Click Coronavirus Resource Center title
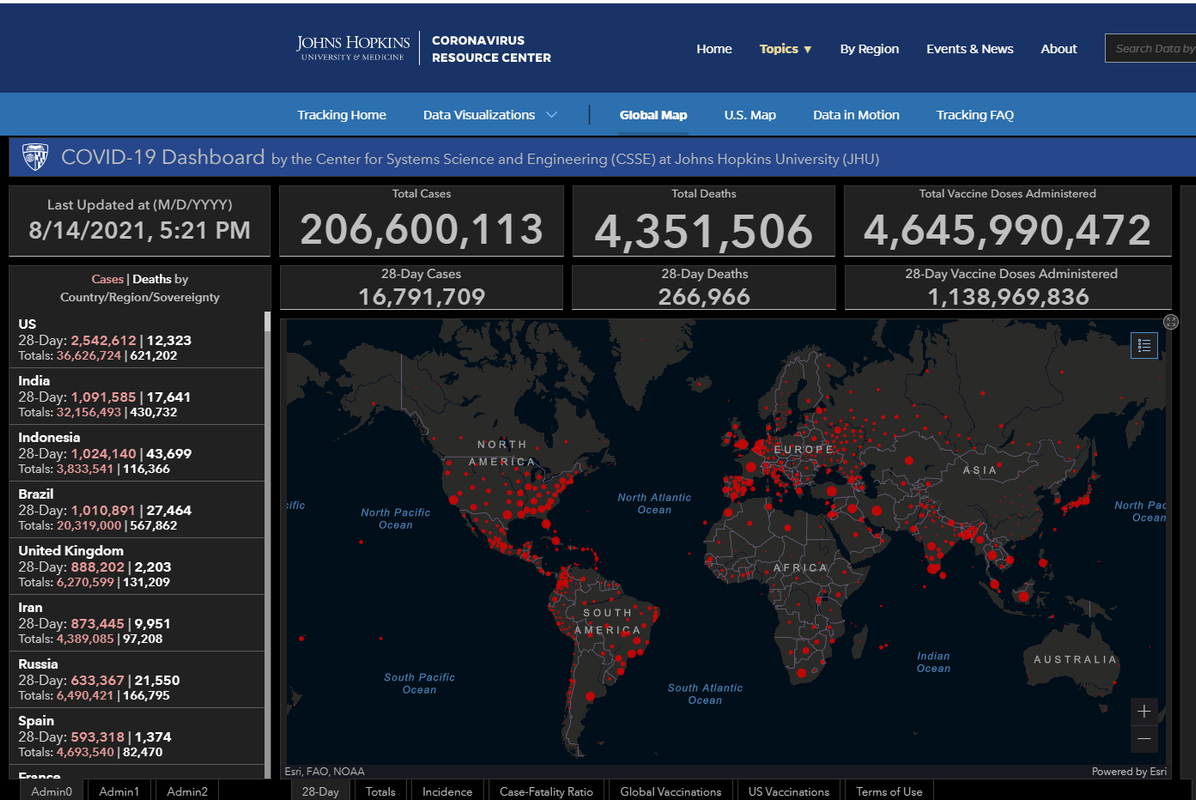 click(x=491, y=49)
